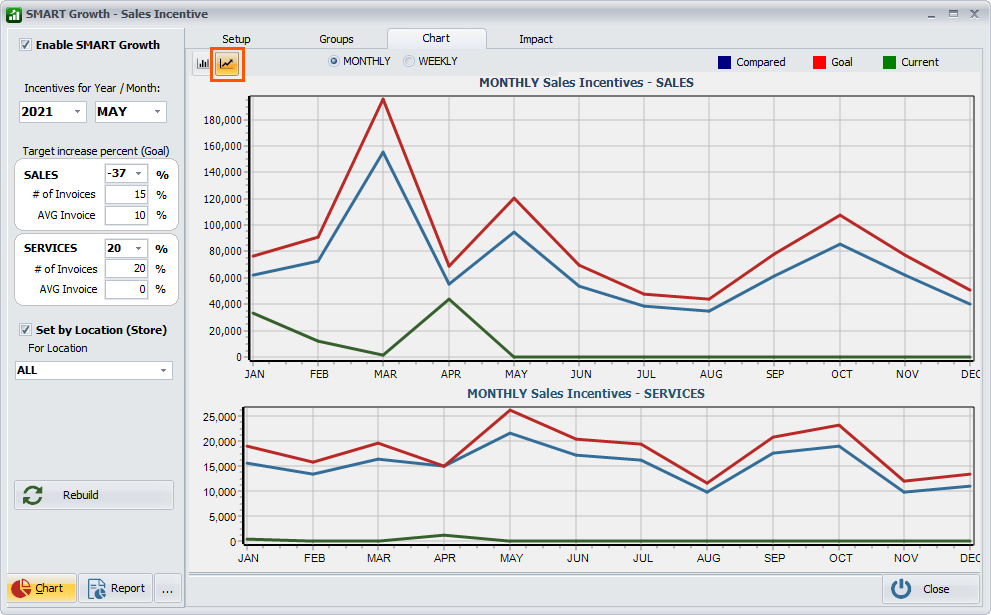Click the MONTHLY Sales Incentives - SERVICES chart title
The height and width of the screenshot is (615, 991).
(586, 394)
